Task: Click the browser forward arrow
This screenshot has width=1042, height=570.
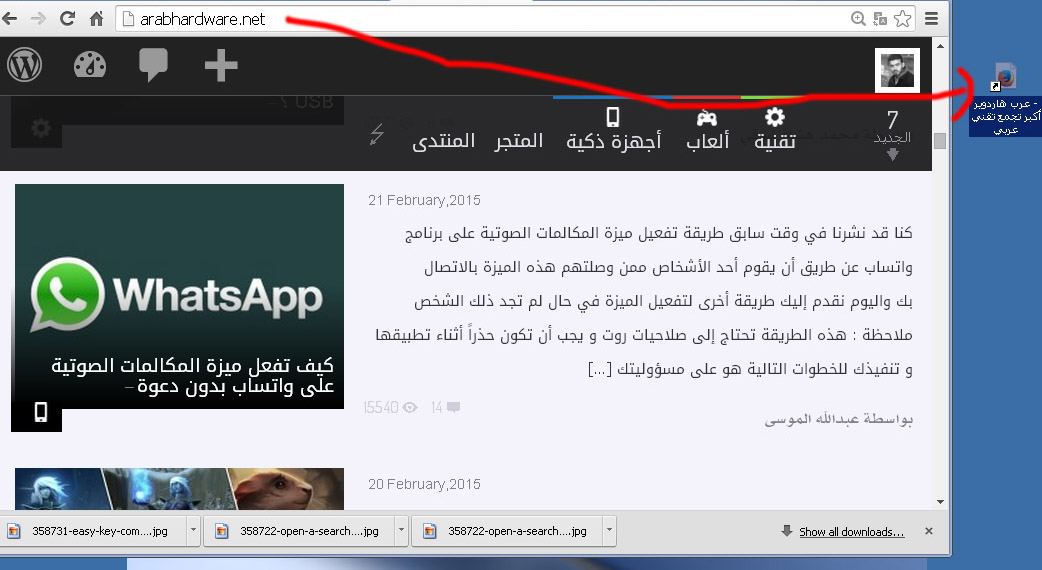Action: click(x=39, y=19)
